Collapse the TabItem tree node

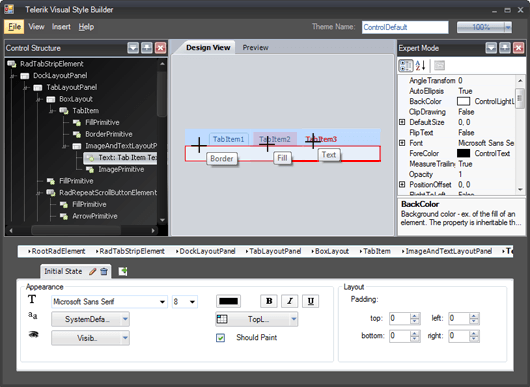point(52,111)
